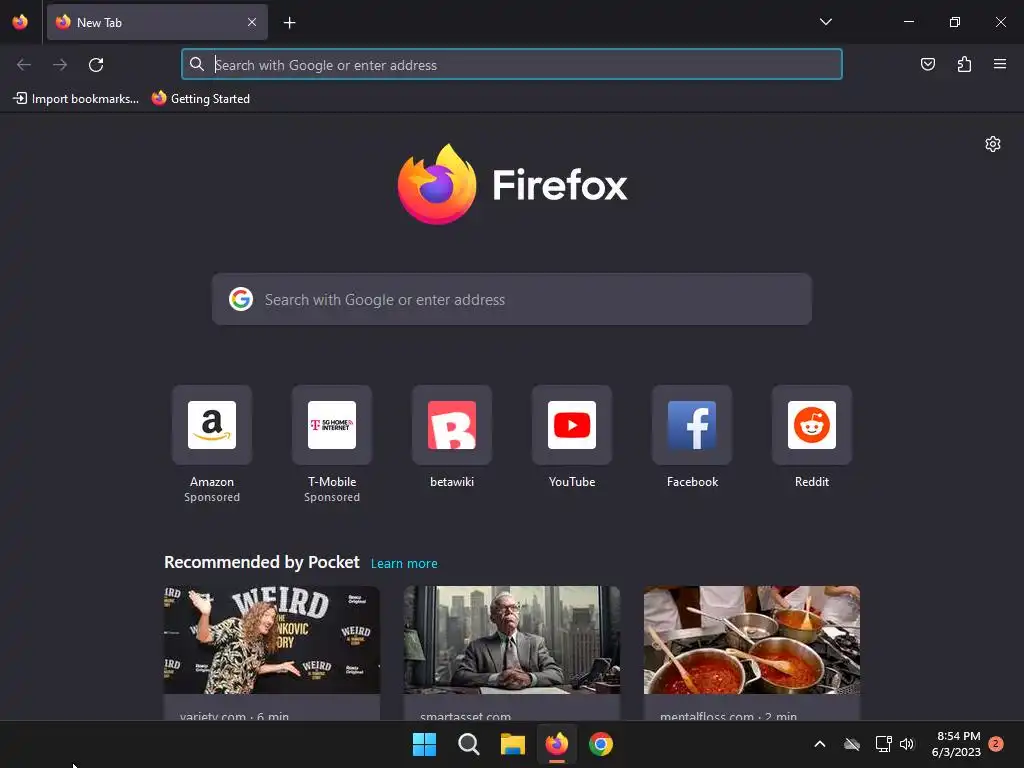Close the New Tab tab

[252, 22]
